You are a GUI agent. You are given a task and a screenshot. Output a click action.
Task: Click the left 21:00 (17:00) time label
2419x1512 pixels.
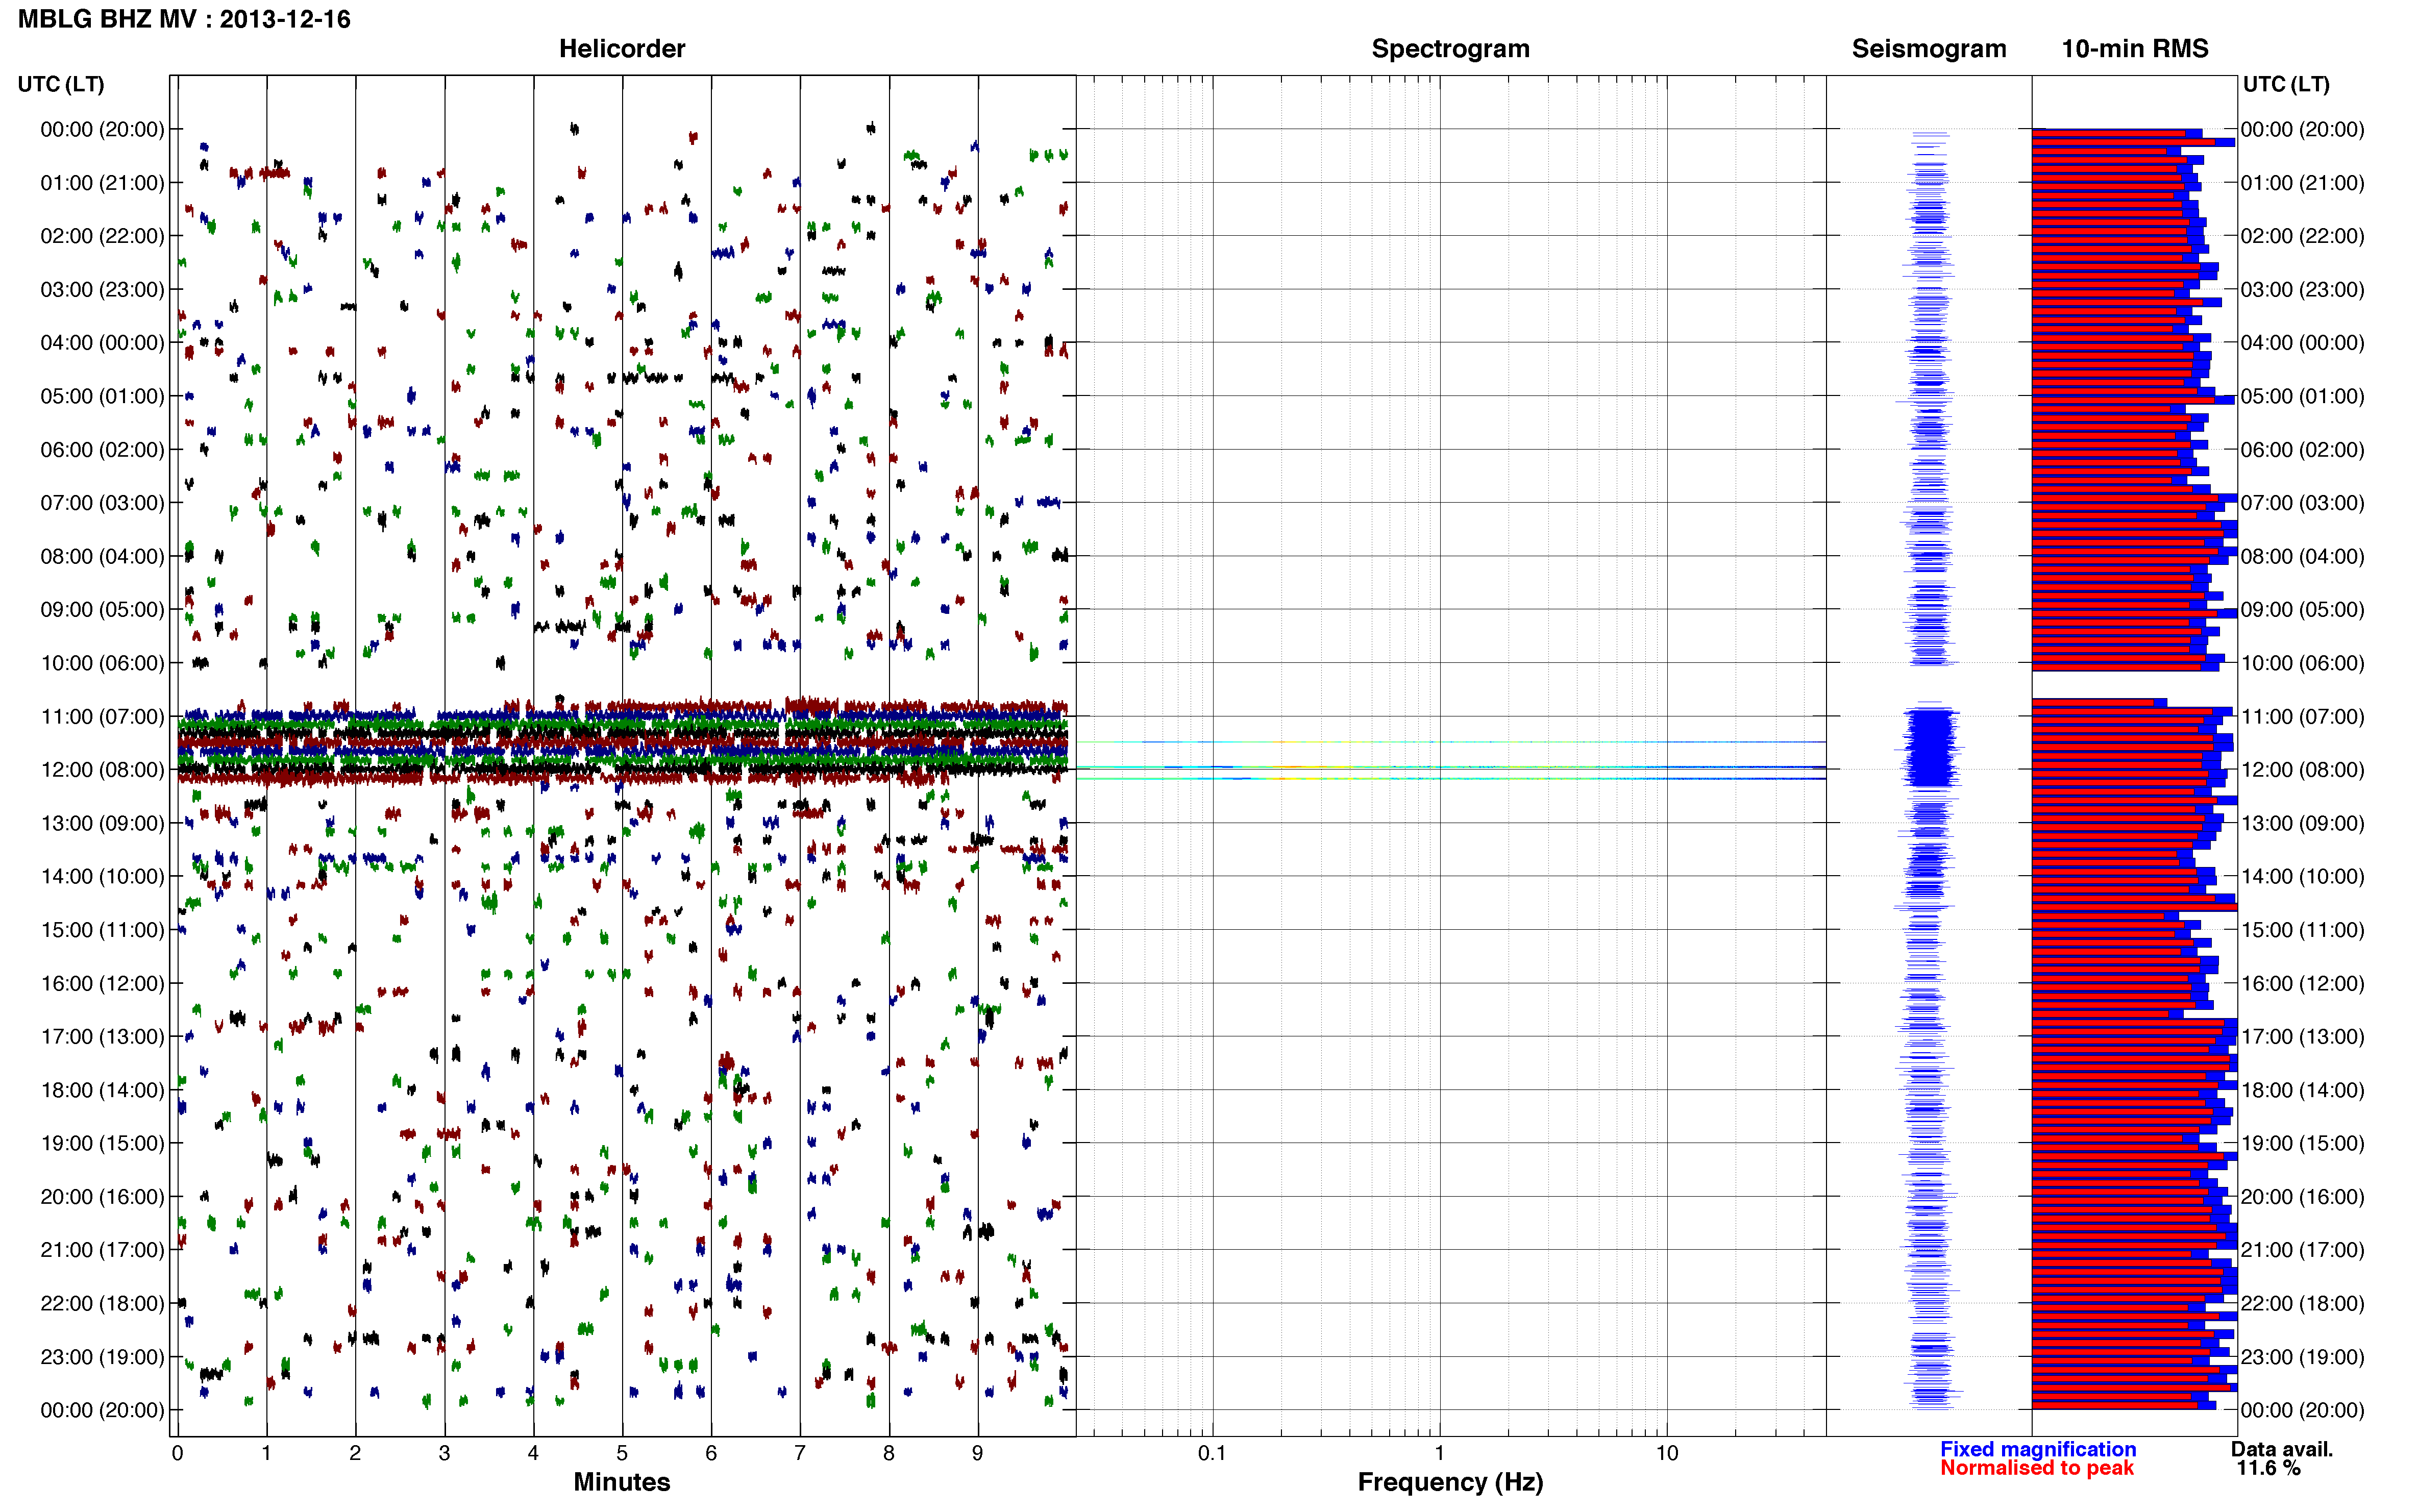click(102, 1250)
